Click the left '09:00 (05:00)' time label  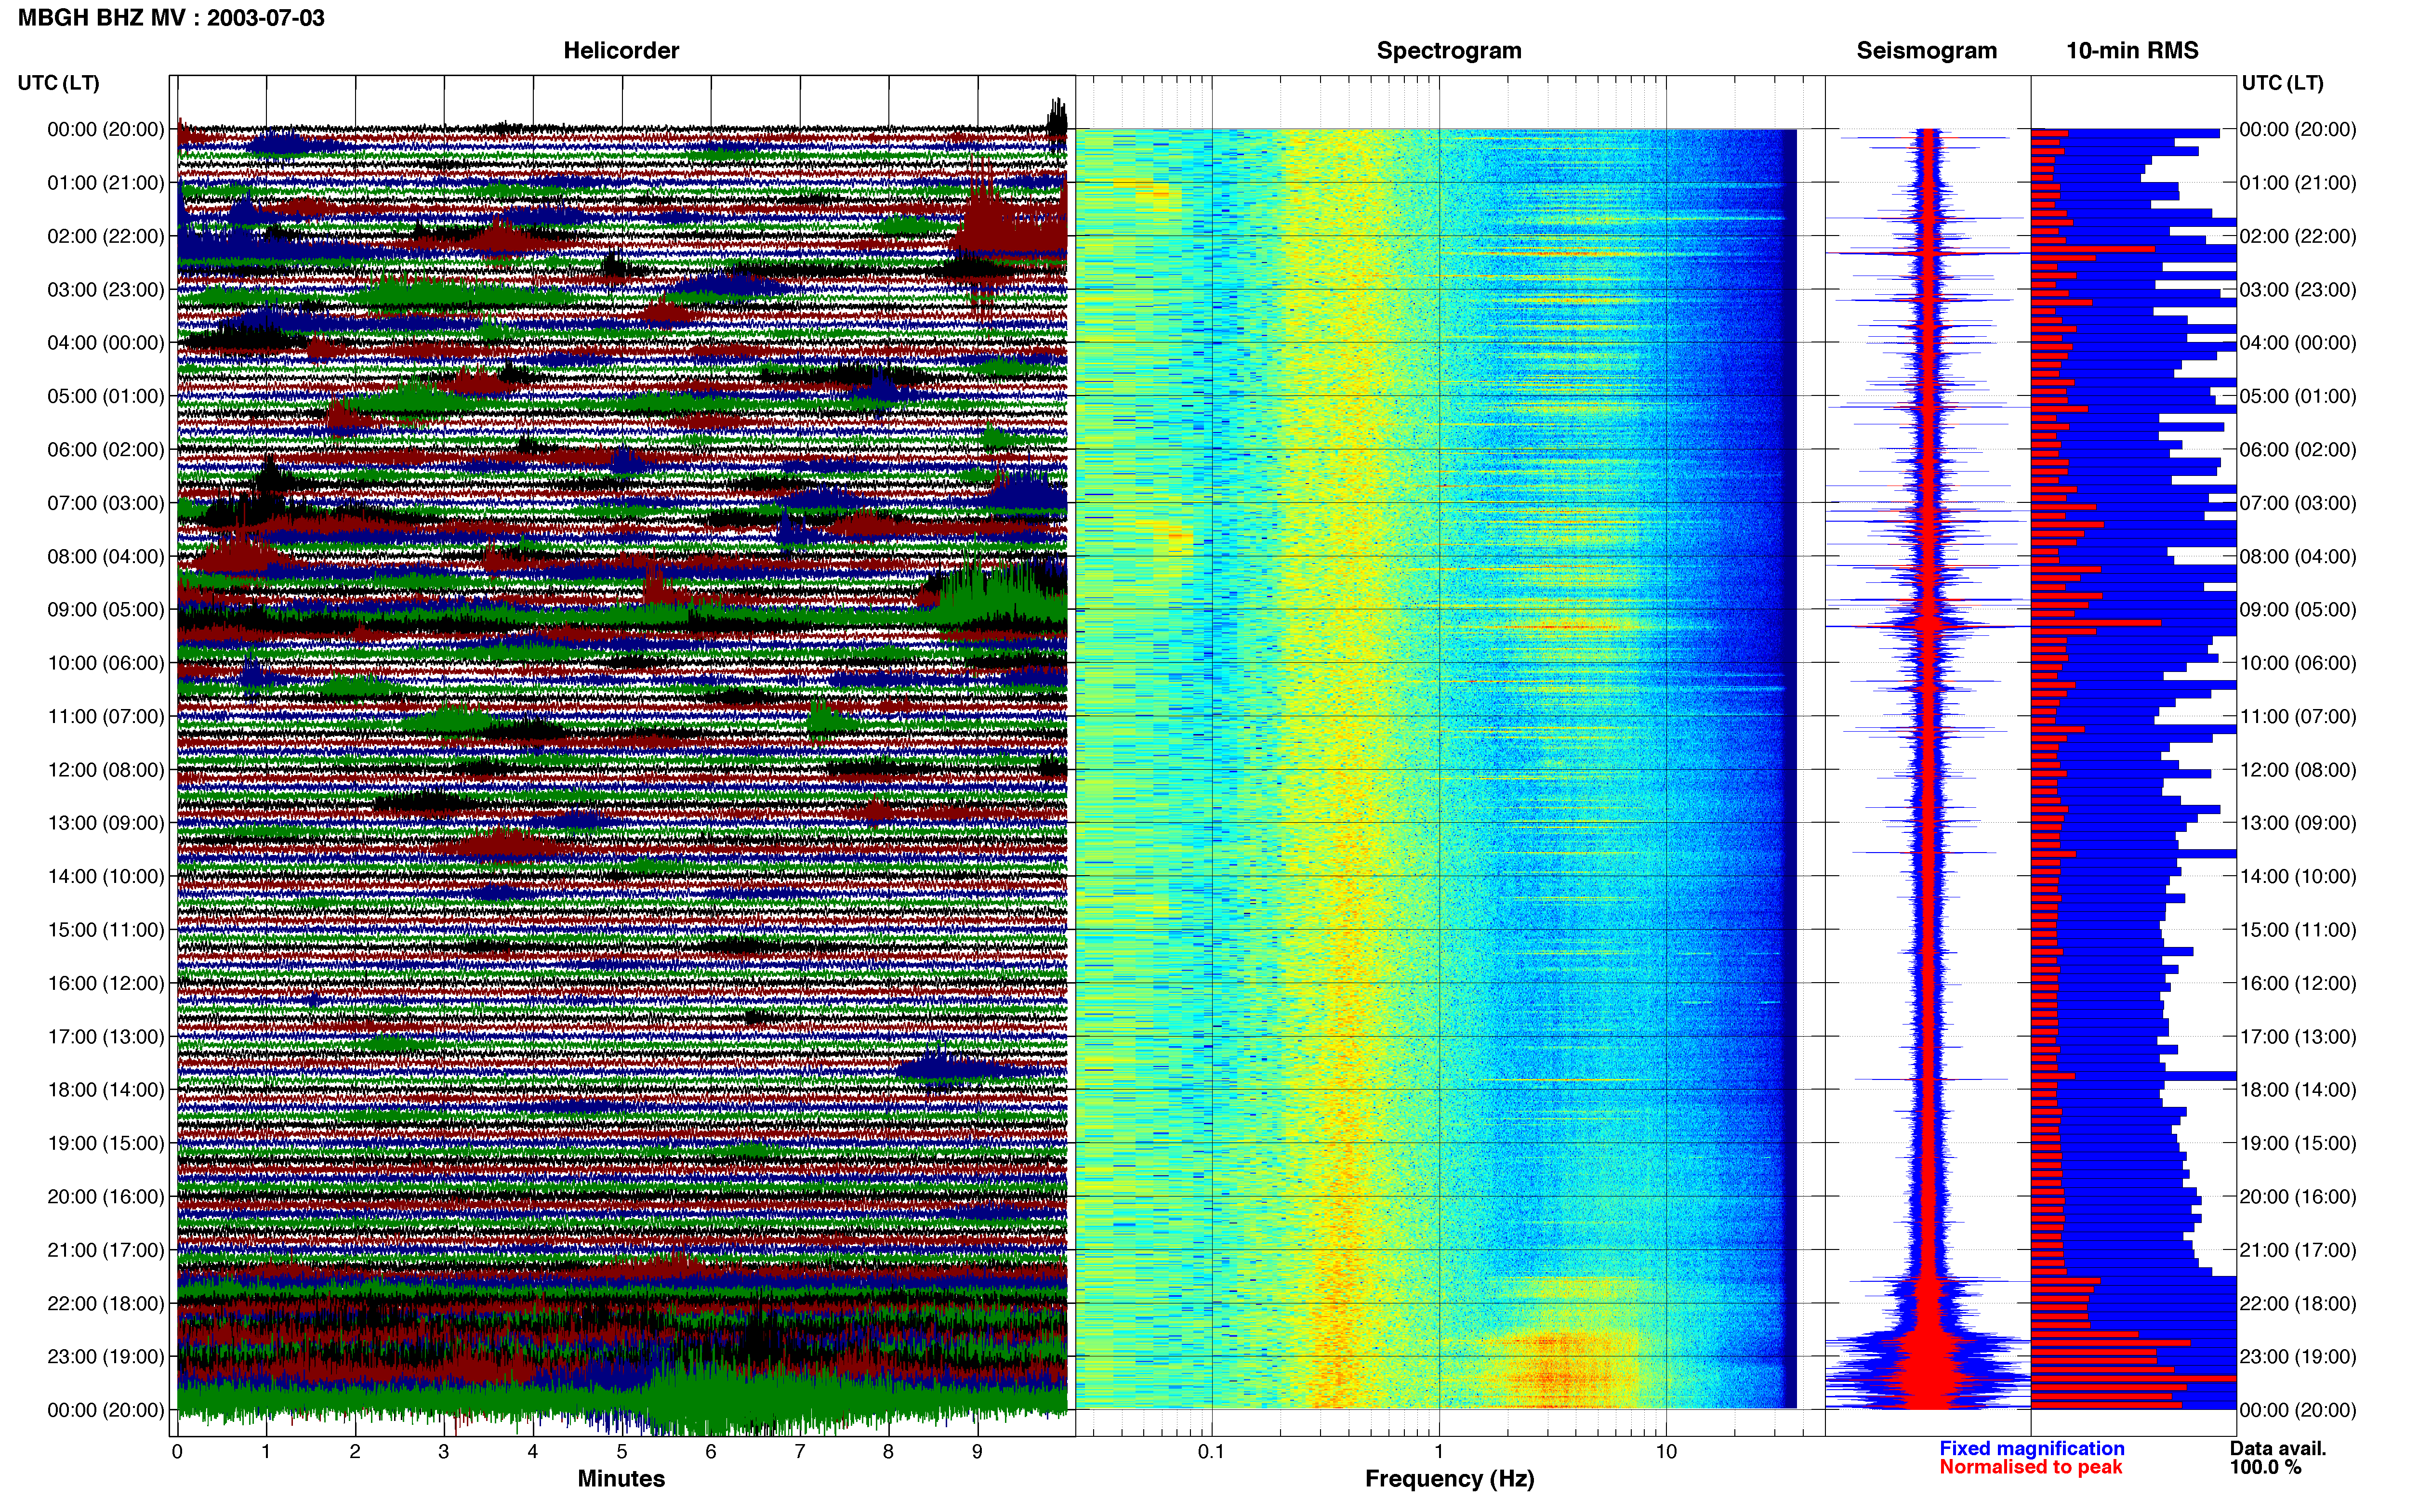click(x=106, y=610)
